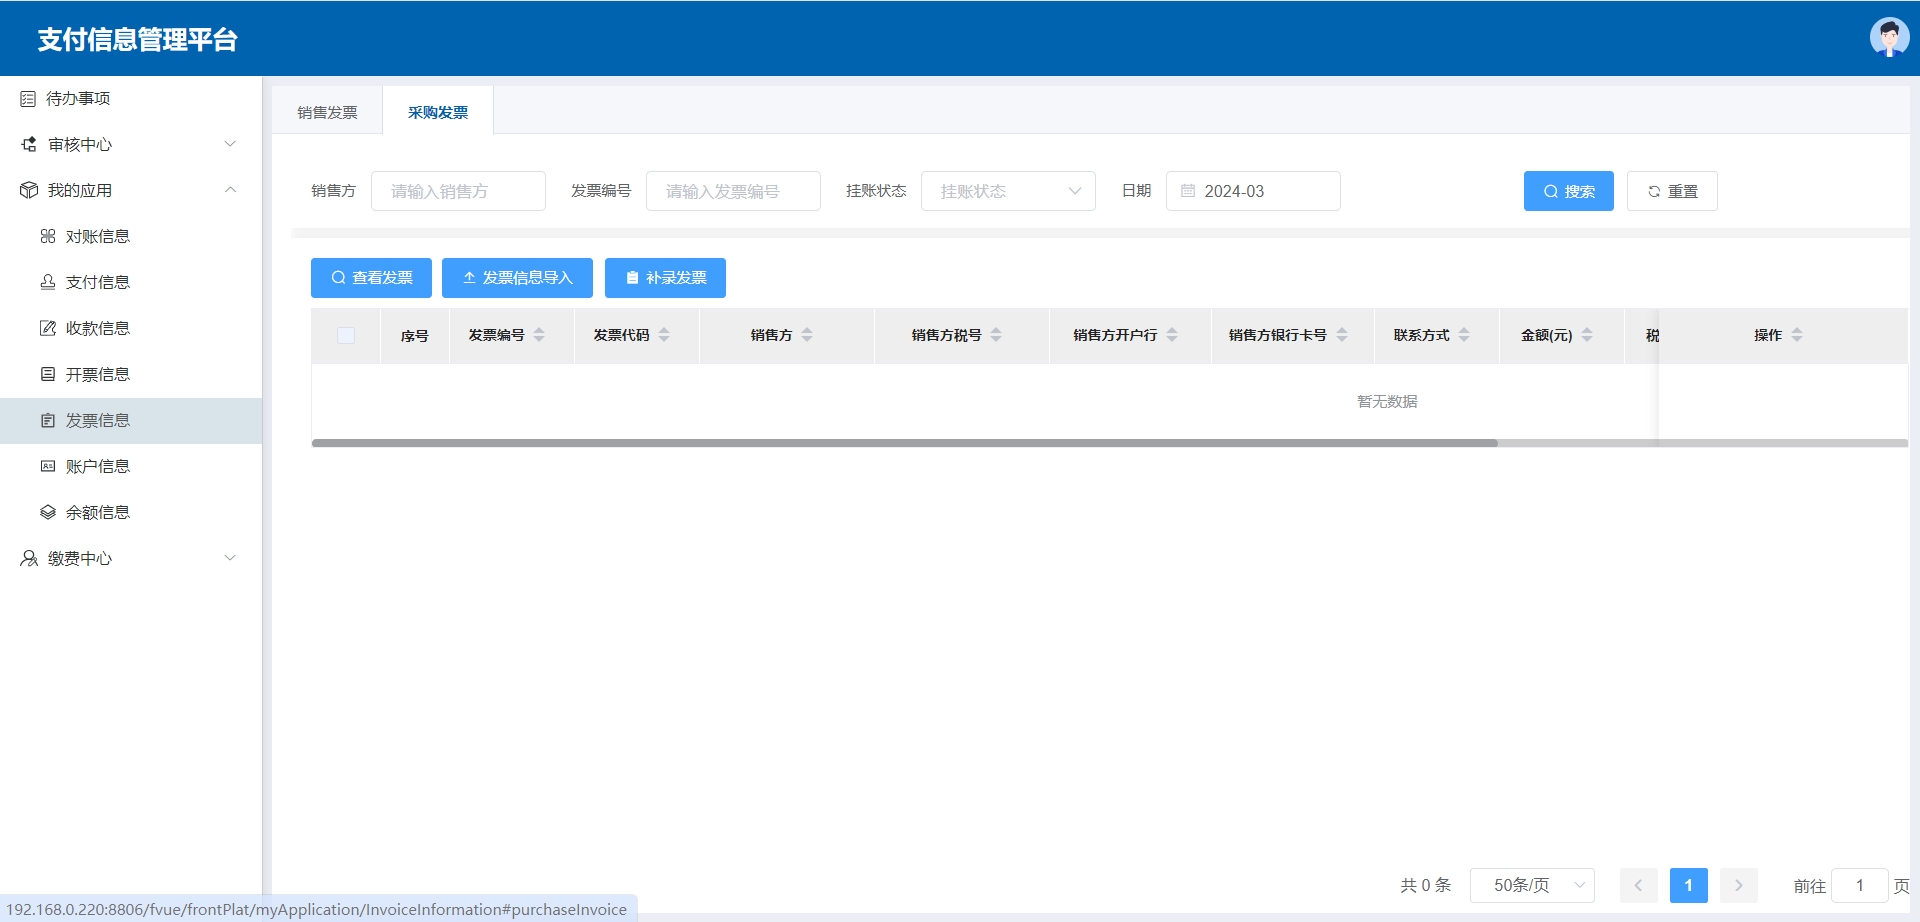
Task: Open the 50条/页 page size dropdown
Action: pyautogui.click(x=1532, y=886)
